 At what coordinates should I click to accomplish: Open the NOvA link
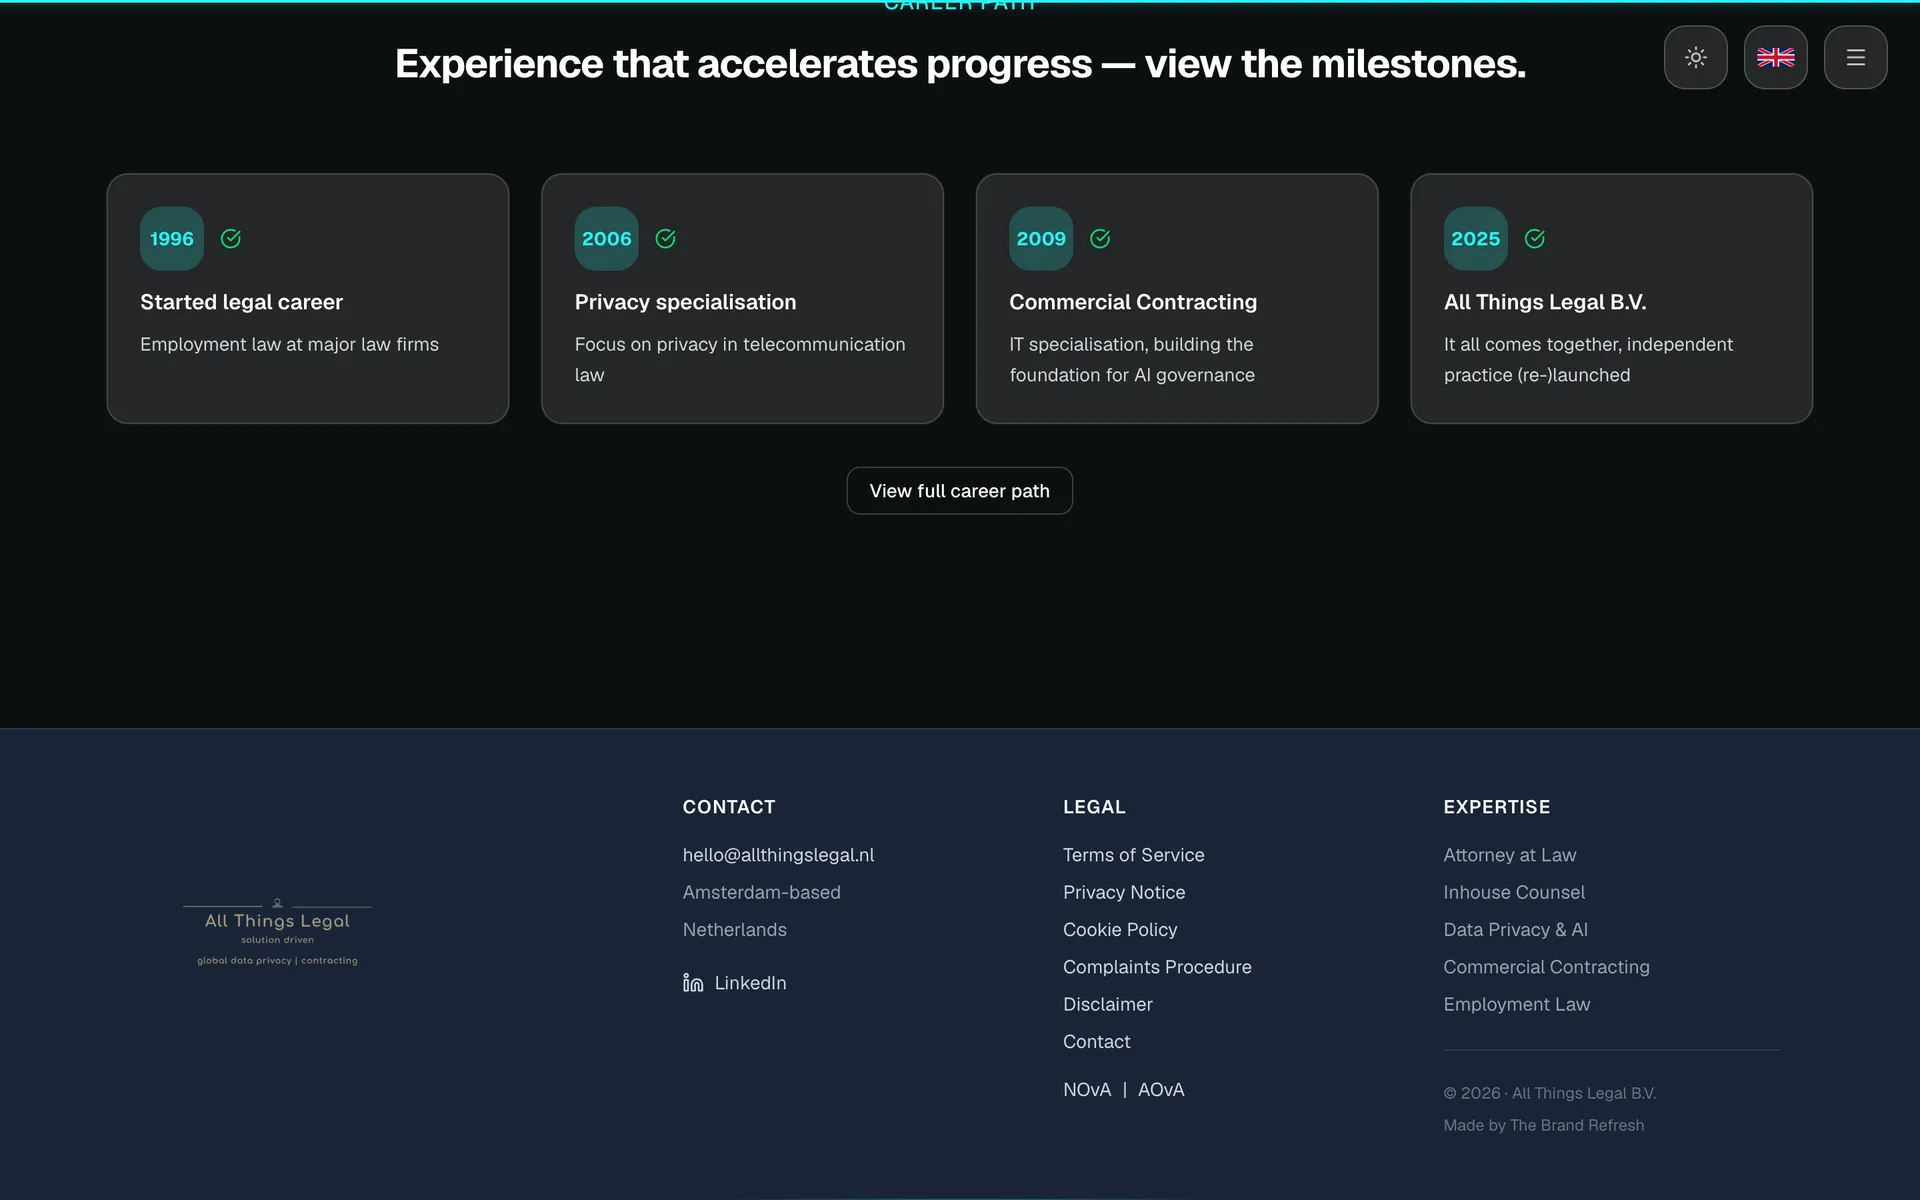tap(1087, 1090)
